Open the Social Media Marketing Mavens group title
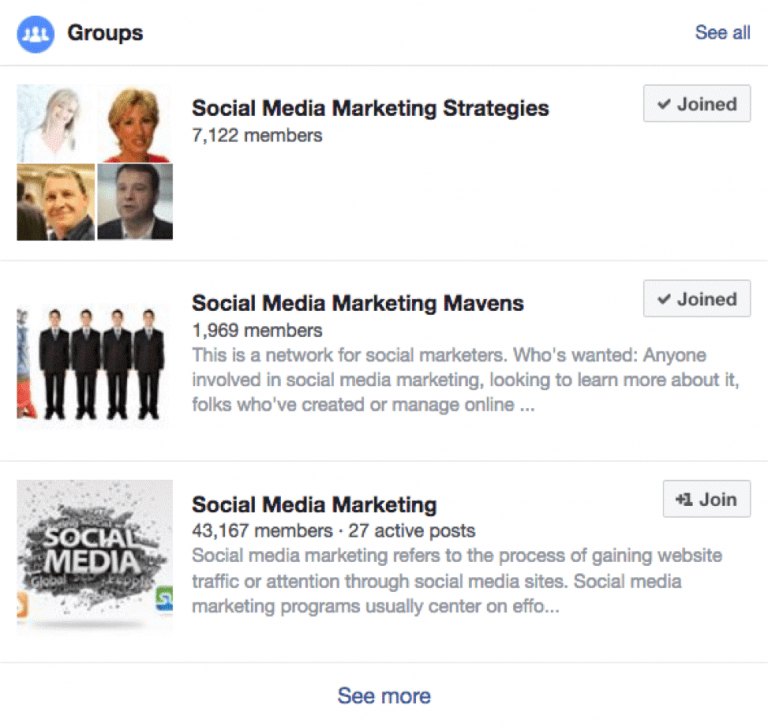 pos(357,303)
